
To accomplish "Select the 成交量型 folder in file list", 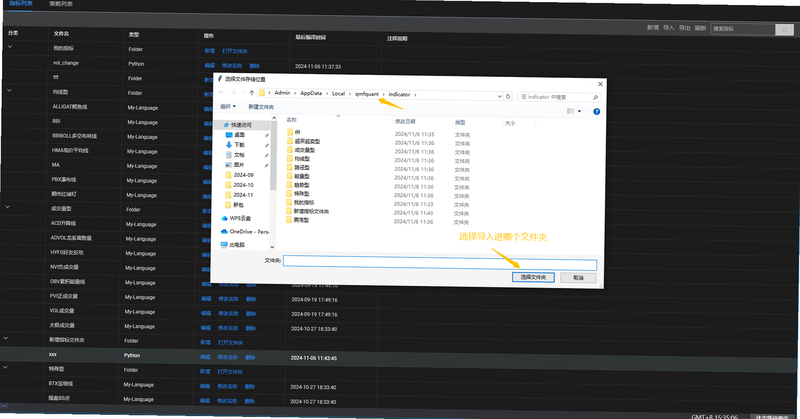I will pyautogui.click(x=305, y=150).
